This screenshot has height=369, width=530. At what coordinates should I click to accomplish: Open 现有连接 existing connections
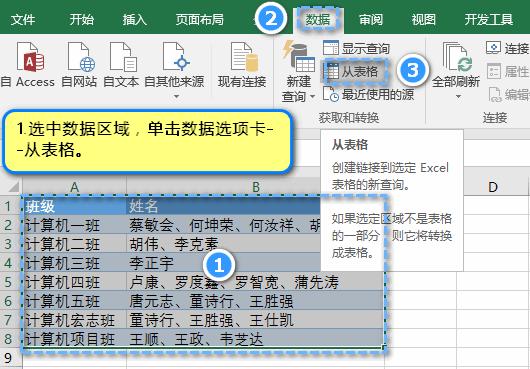pos(242,64)
